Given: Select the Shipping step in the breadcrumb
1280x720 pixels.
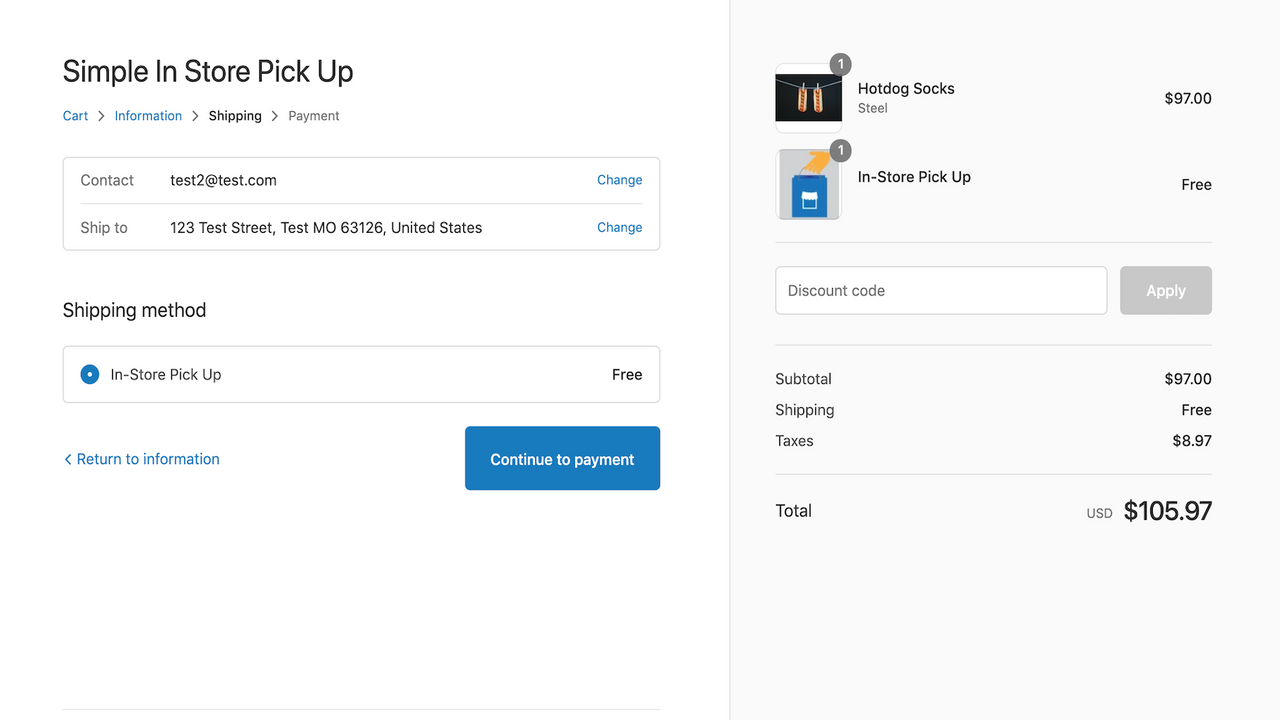Looking at the screenshot, I should (x=235, y=115).
